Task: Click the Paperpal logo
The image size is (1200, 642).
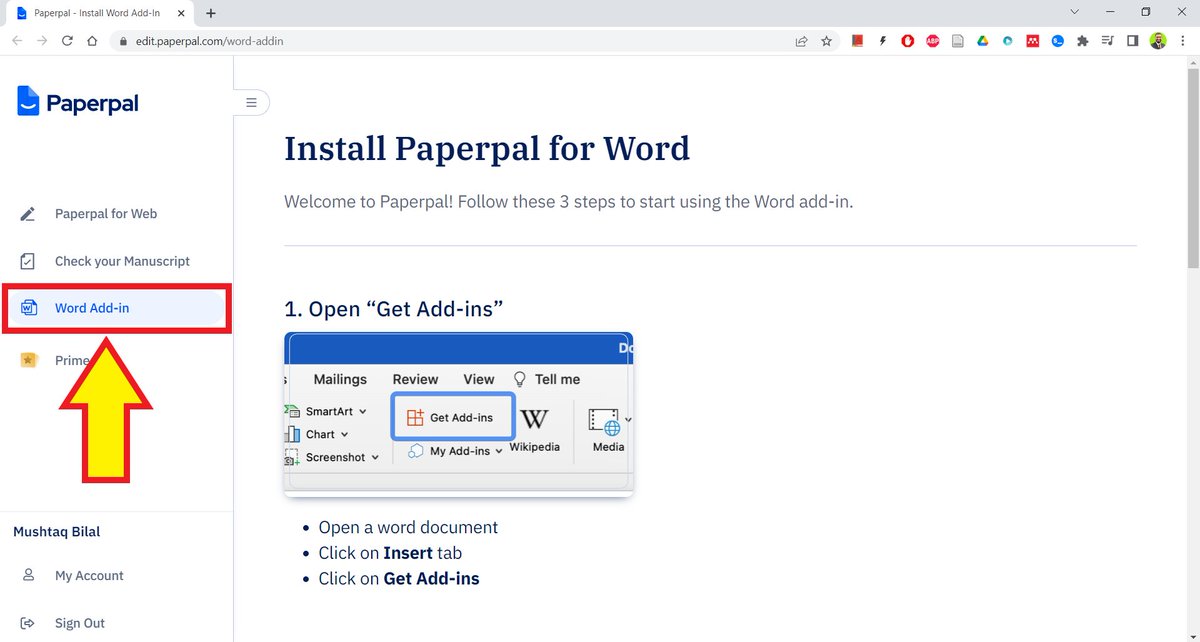Action: 76,101
